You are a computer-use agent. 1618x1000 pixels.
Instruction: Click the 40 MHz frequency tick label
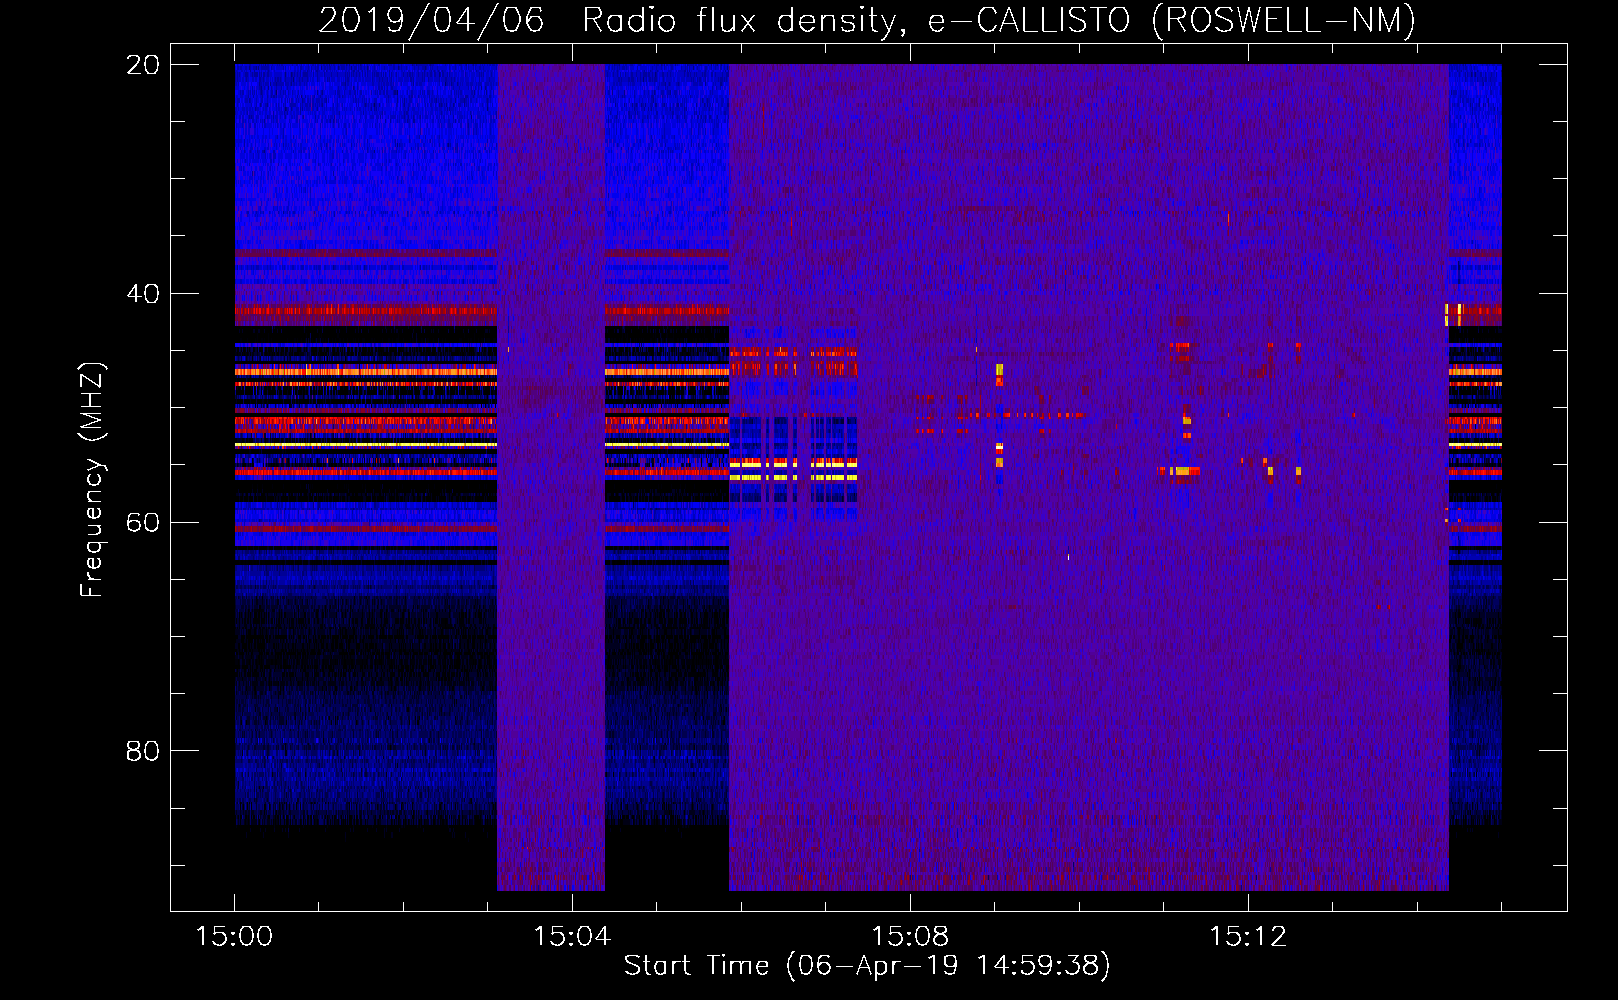pos(142,294)
